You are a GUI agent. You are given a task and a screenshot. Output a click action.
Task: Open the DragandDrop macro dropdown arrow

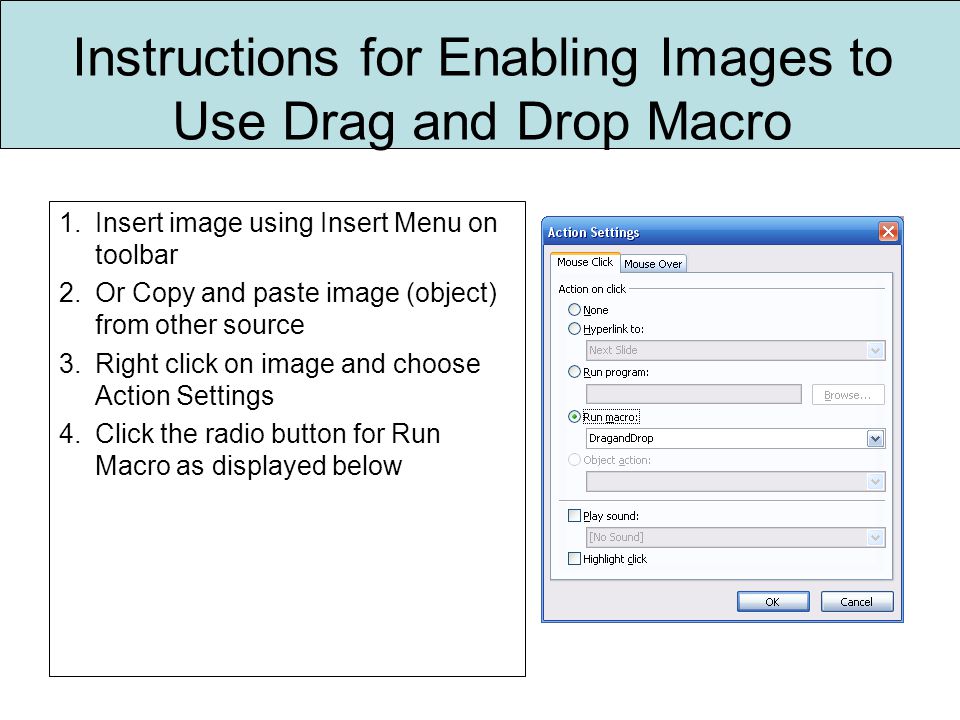point(876,438)
